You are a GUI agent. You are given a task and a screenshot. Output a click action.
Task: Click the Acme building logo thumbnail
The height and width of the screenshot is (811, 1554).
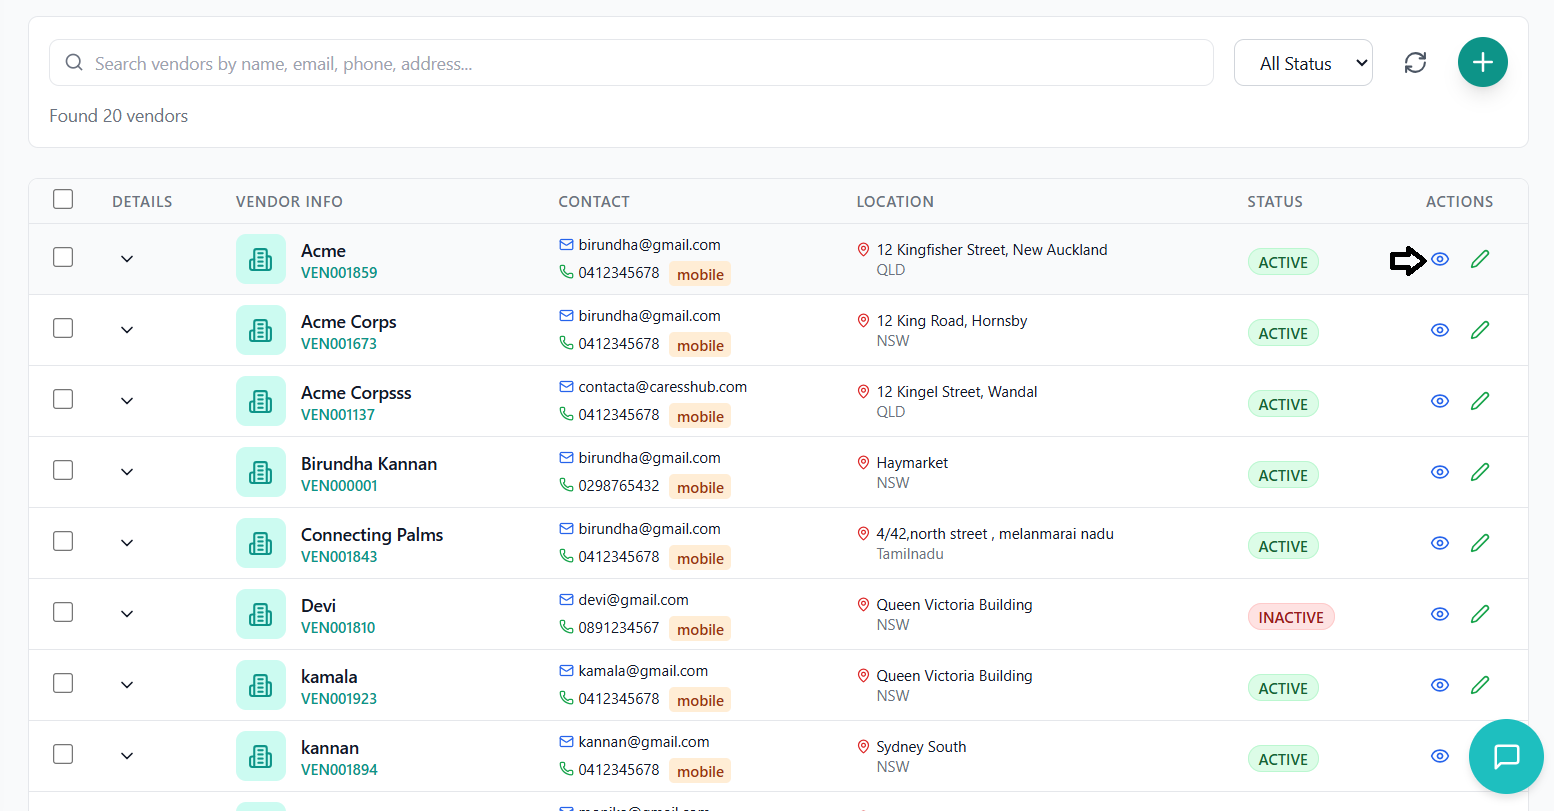click(x=261, y=258)
